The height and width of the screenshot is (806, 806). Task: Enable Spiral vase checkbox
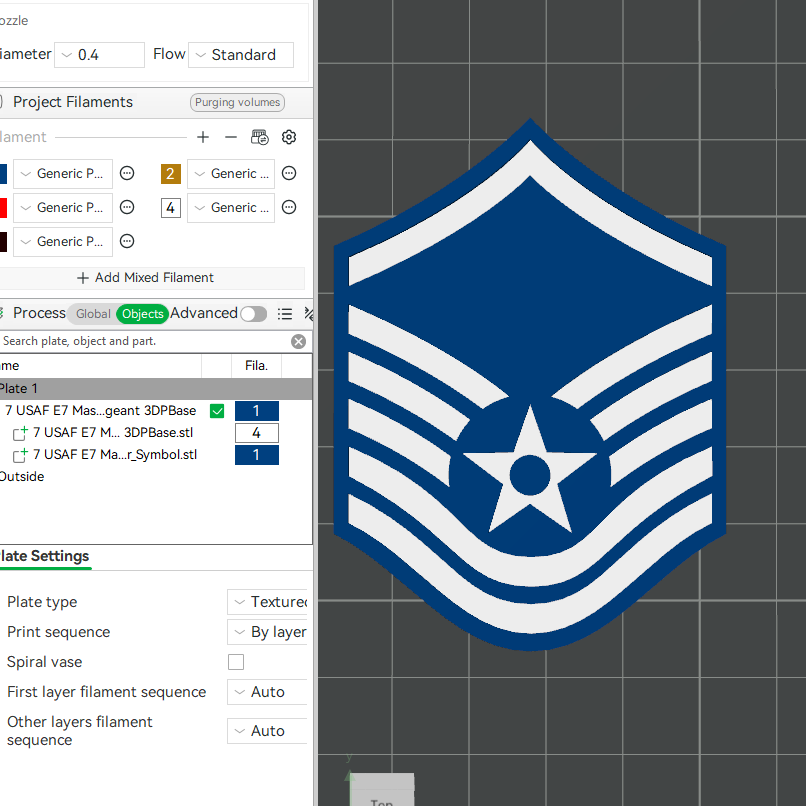tap(236, 662)
